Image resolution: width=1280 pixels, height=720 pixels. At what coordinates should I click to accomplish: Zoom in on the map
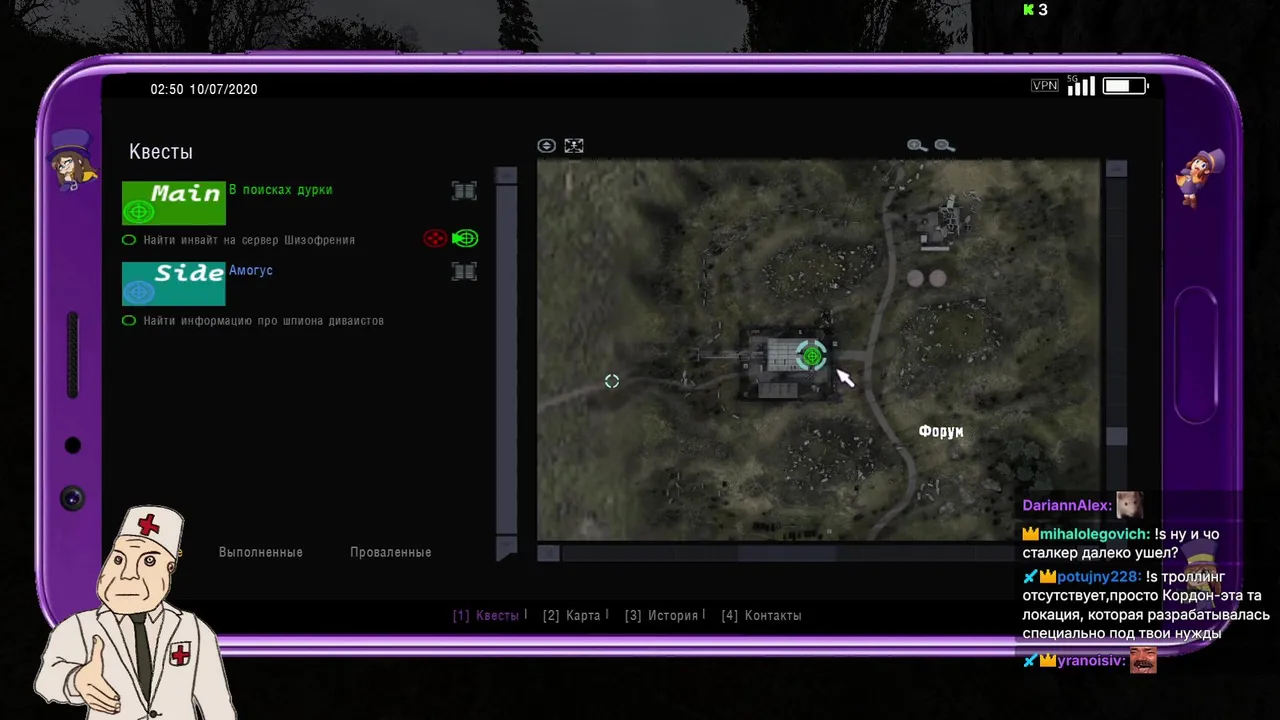(917, 146)
